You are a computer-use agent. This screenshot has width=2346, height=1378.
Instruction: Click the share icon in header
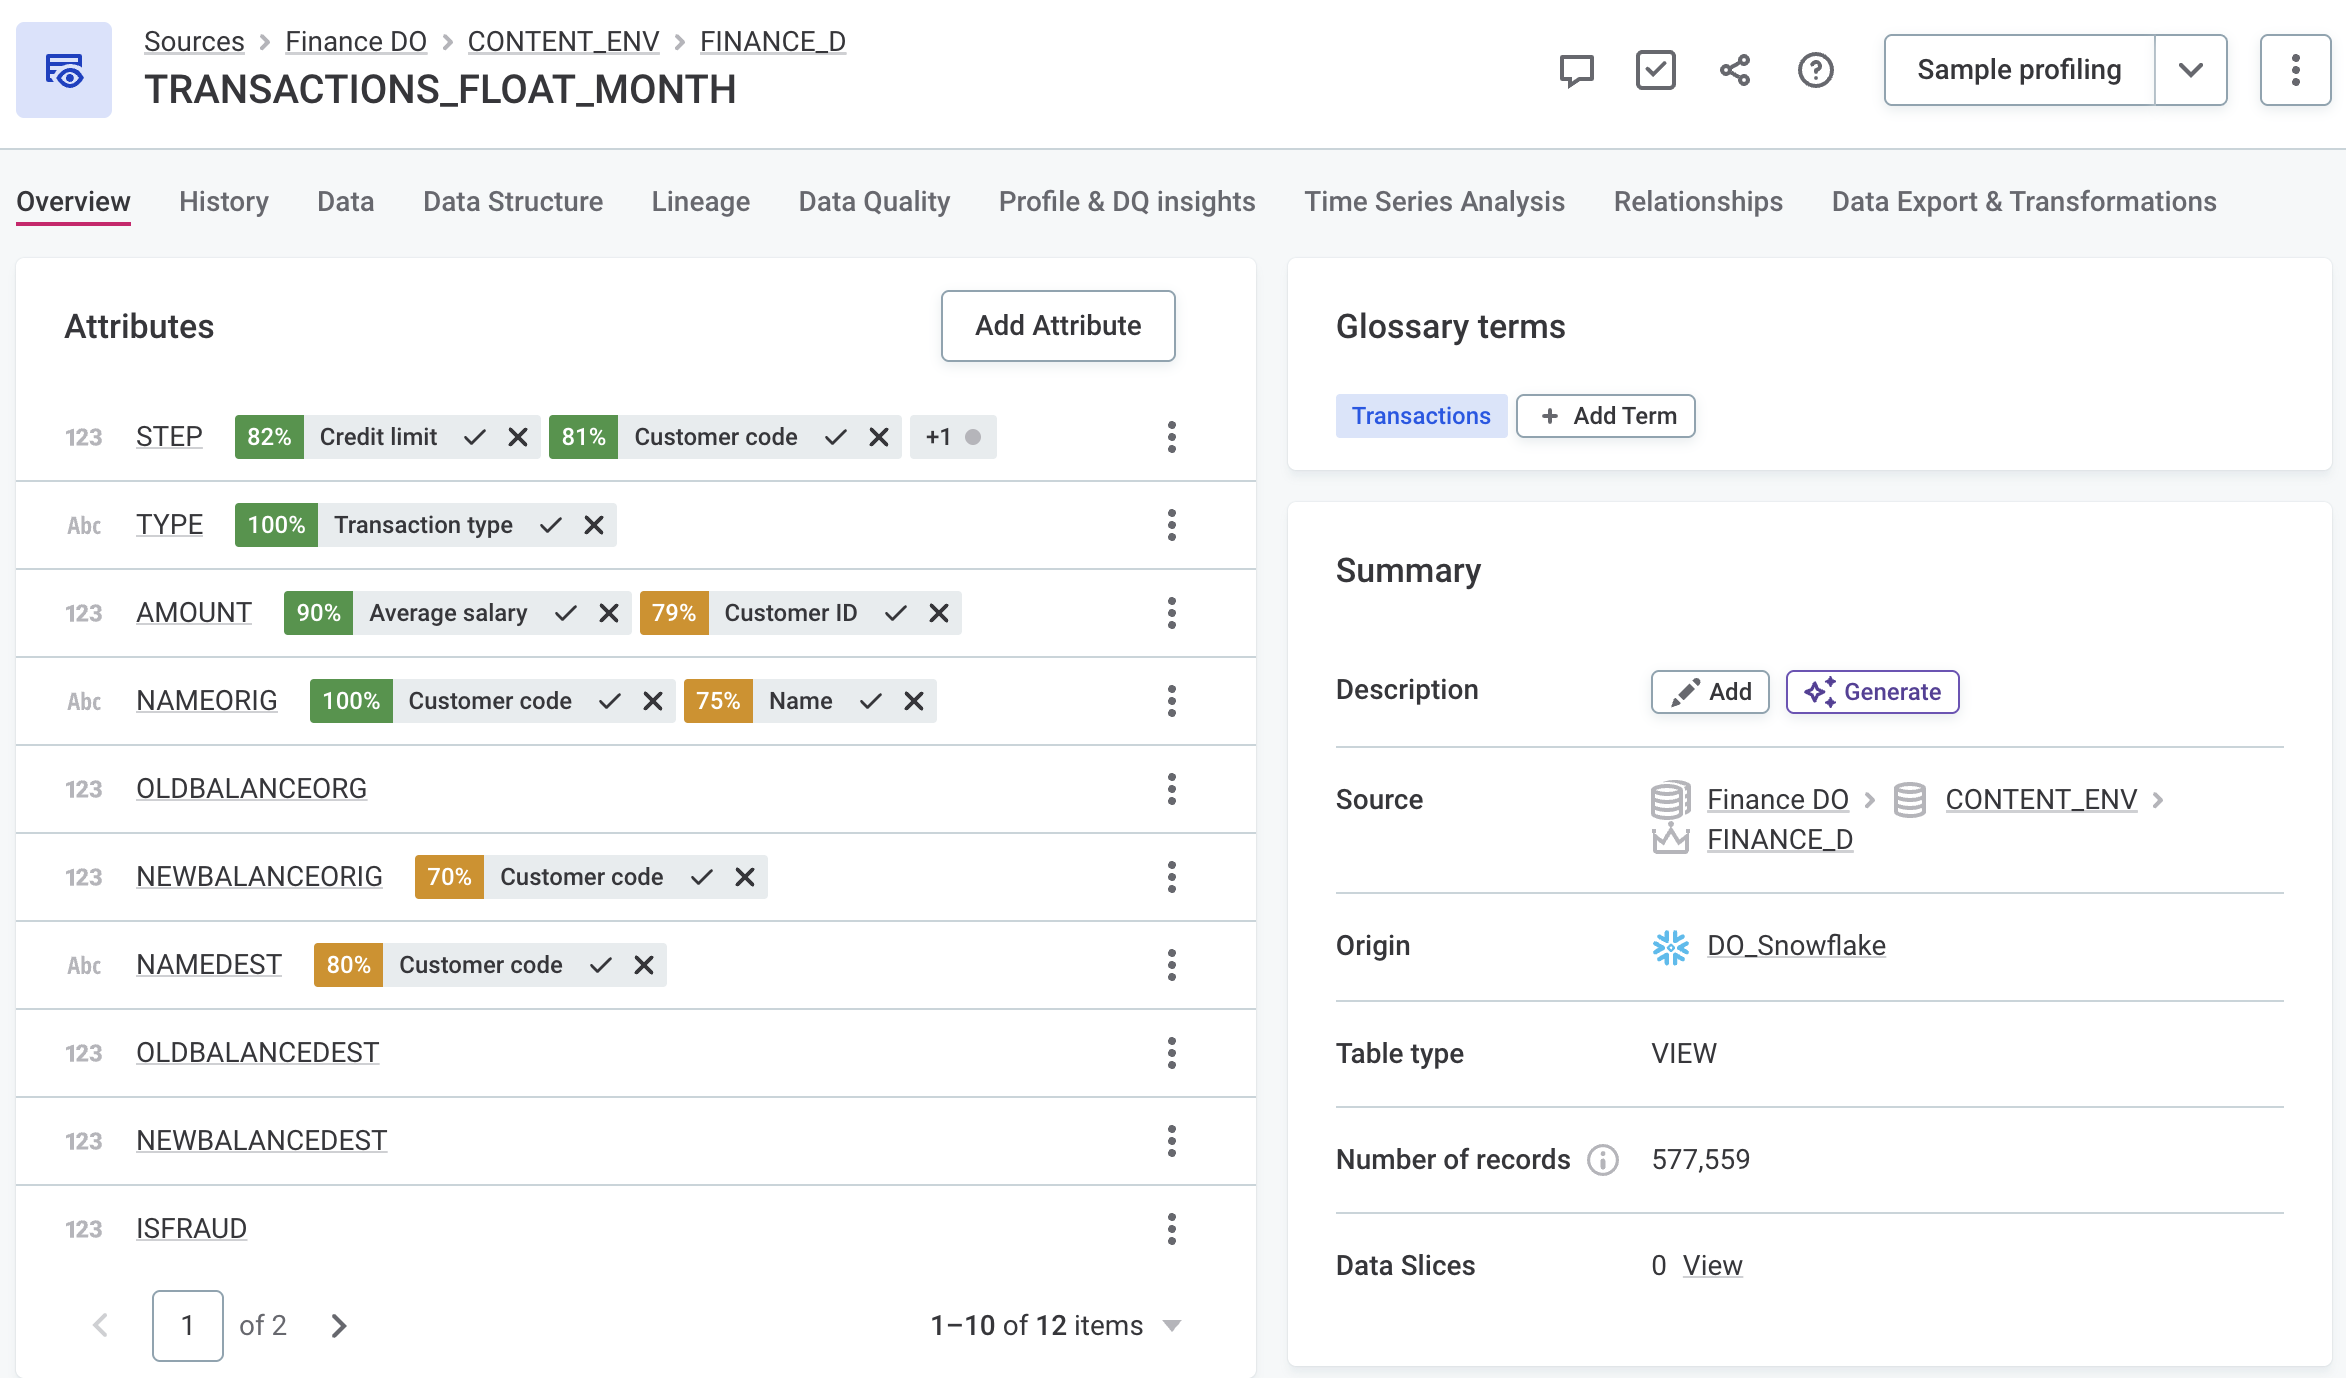(x=1735, y=70)
